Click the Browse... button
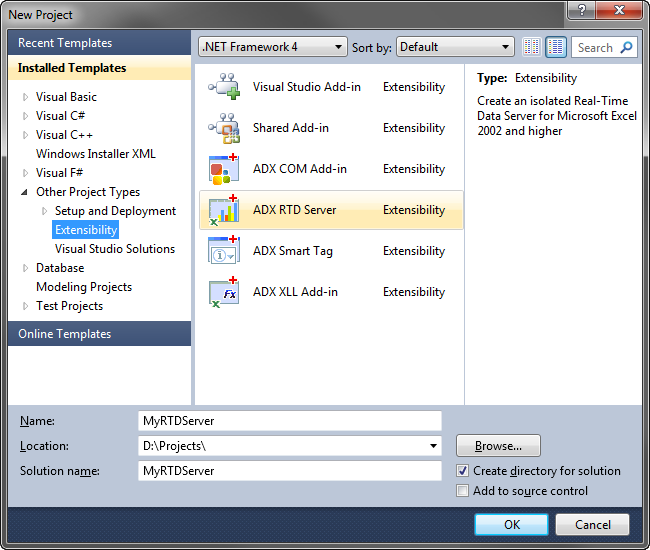This screenshot has width=650, height=550. 498,446
